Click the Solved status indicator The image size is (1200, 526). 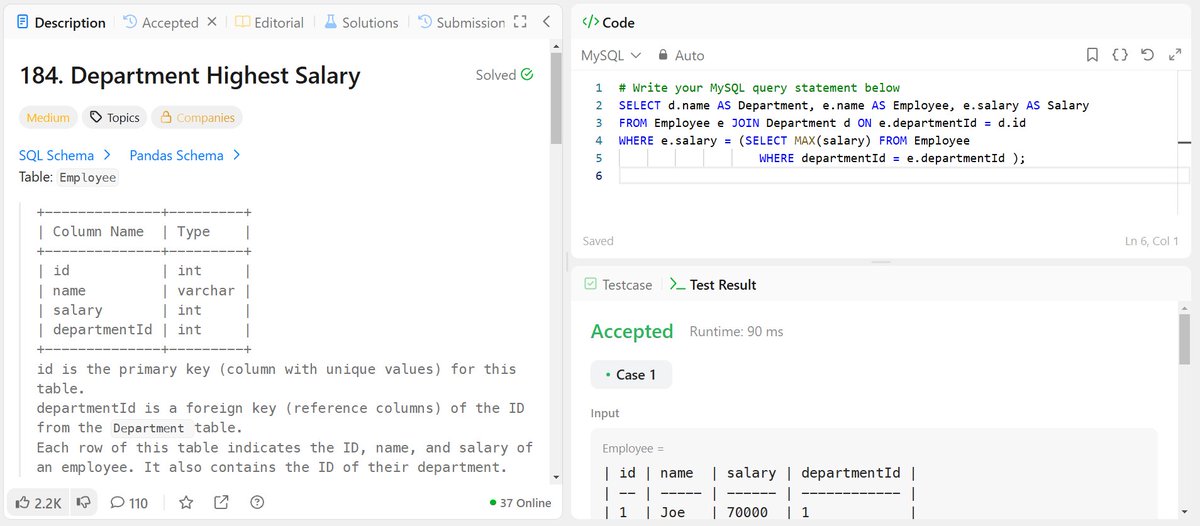504,75
